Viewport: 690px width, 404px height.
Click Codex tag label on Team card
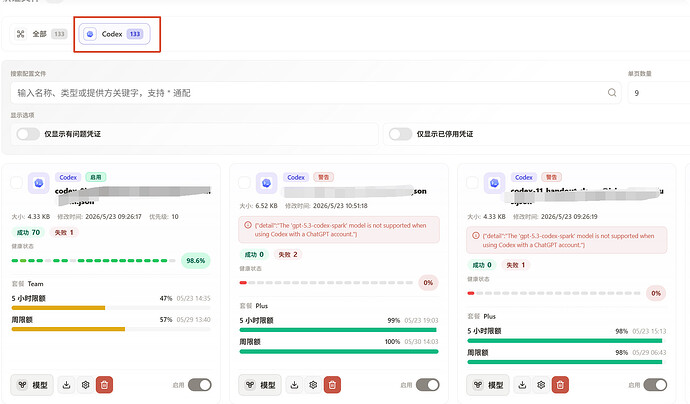click(68, 177)
